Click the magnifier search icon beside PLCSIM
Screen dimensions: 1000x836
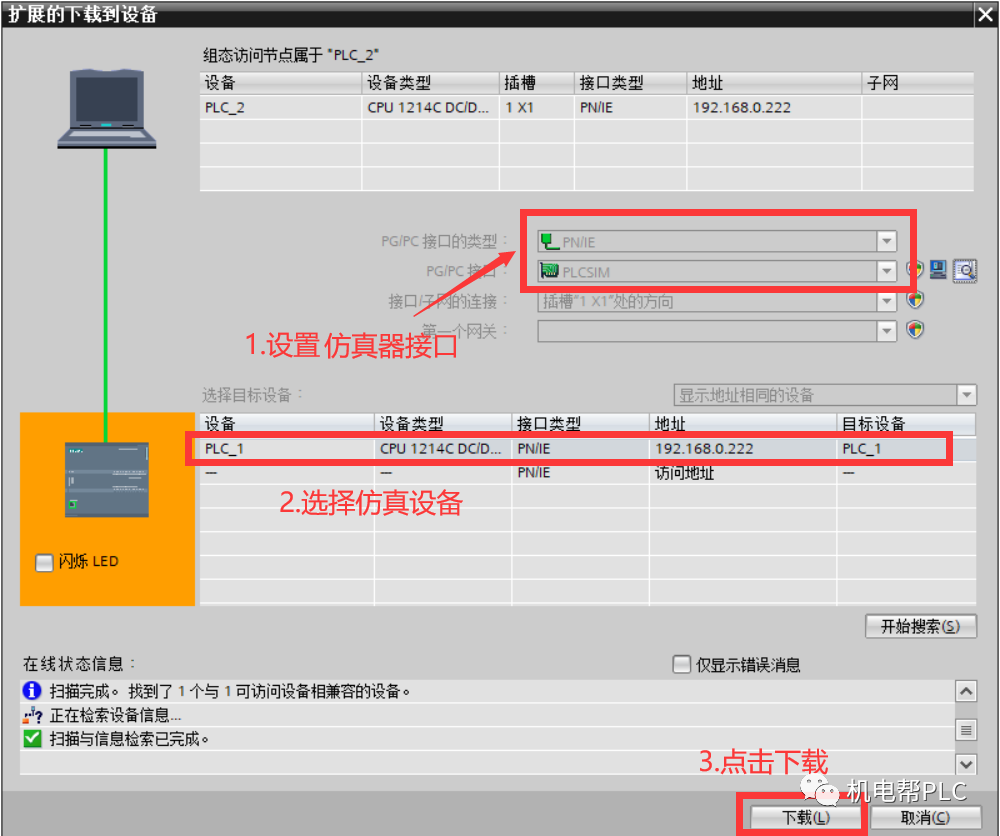[x=965, y=270]
